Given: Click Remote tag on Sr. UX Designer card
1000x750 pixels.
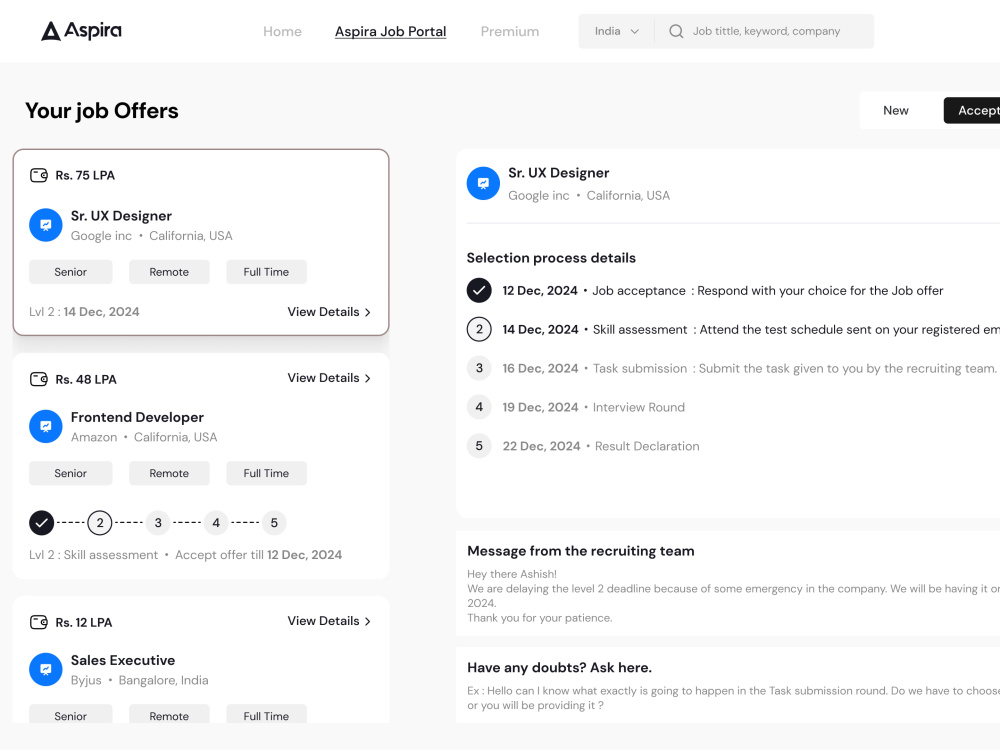Looking at the screenshot, I should [169, 272].
